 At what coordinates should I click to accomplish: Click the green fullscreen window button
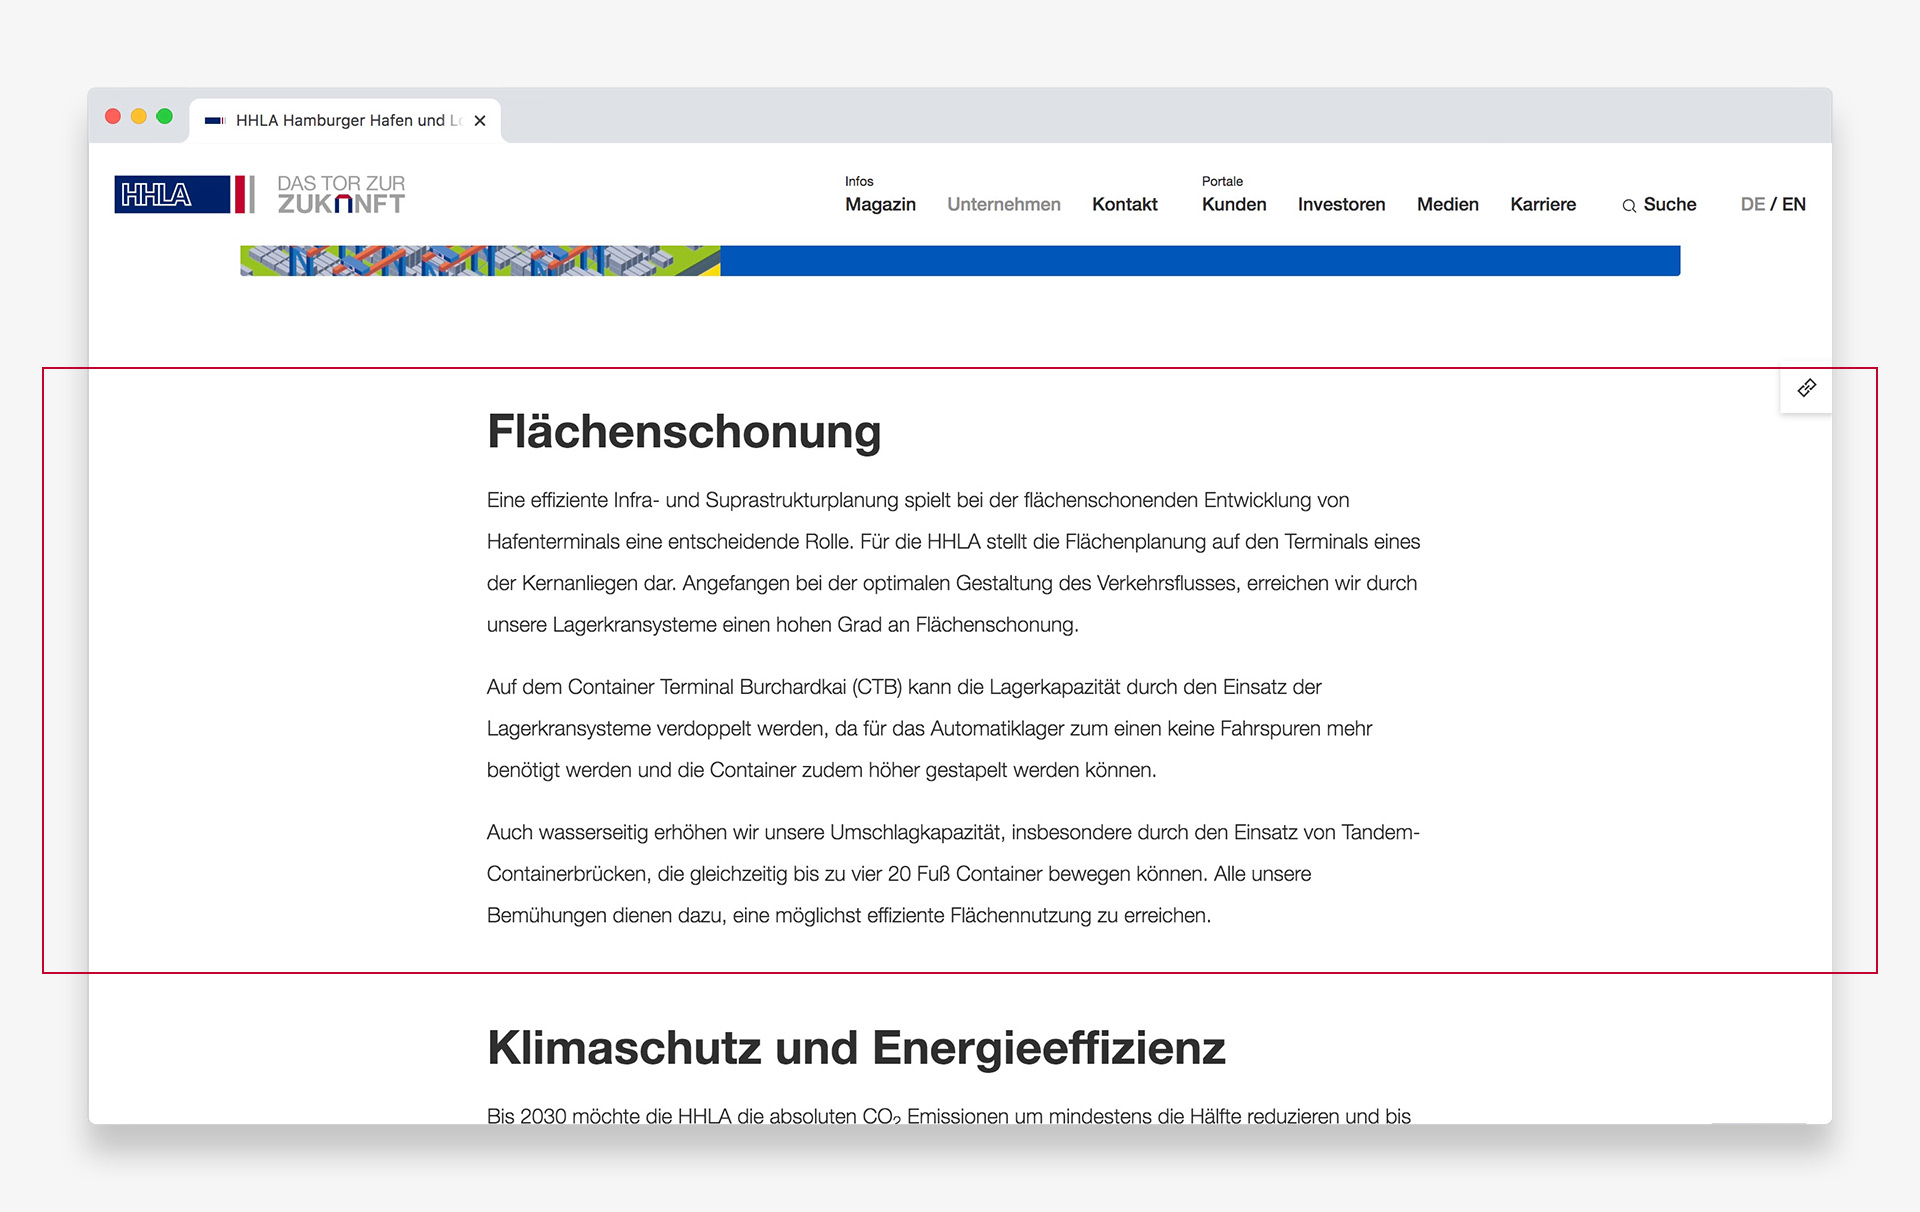point(165,116)
